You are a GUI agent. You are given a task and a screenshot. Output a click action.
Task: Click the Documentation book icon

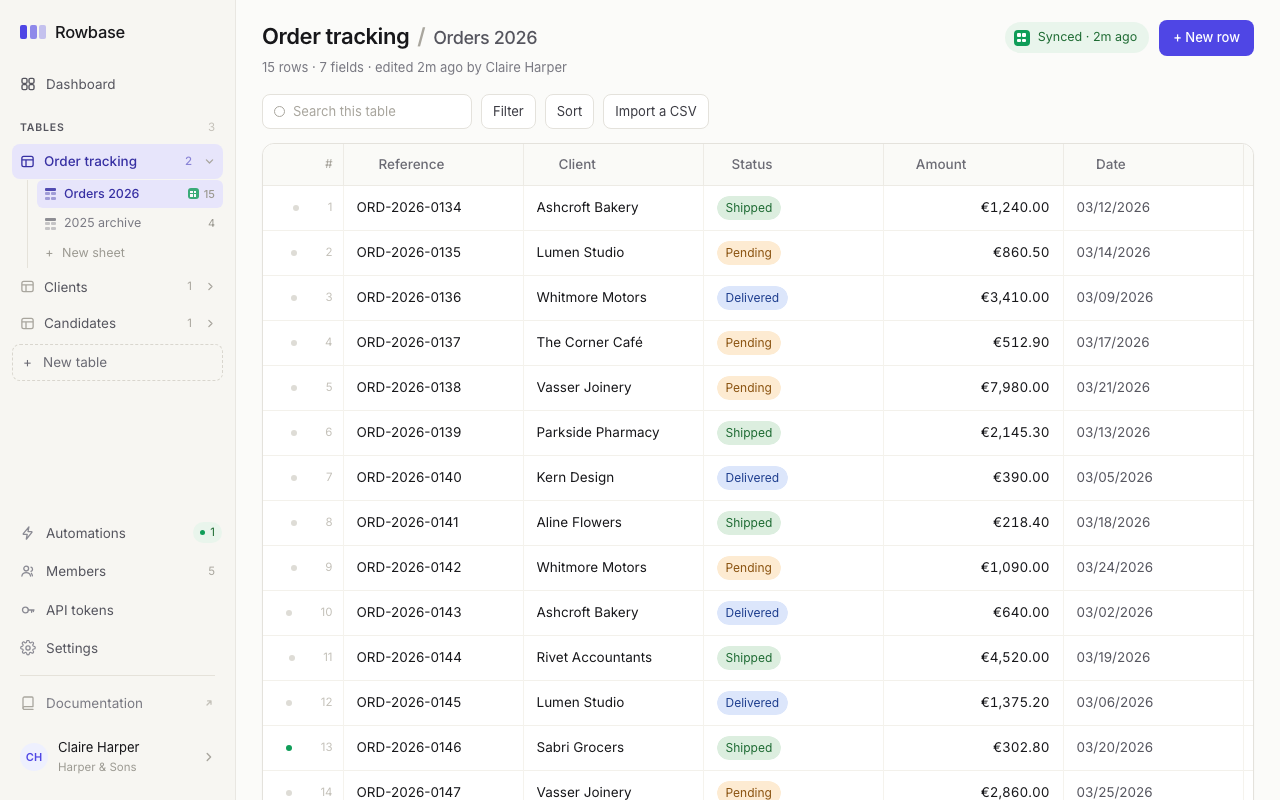coord(28,703)
